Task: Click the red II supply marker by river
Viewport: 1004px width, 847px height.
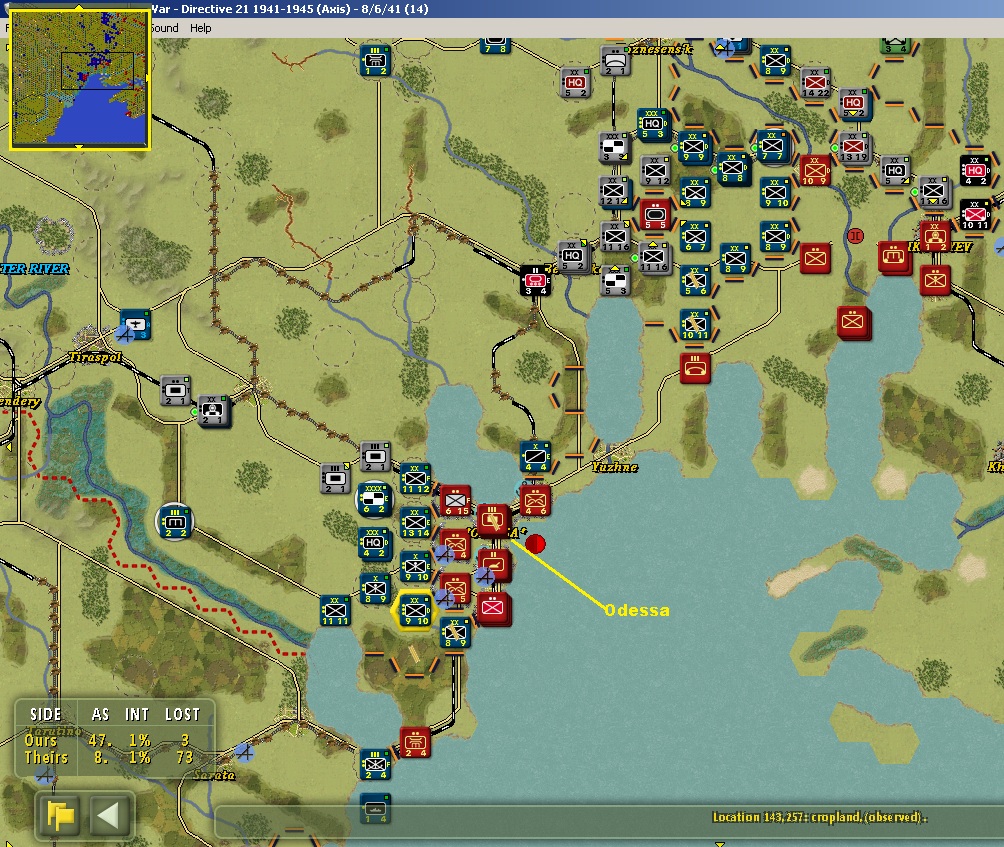Action: (x=855, y=236)
